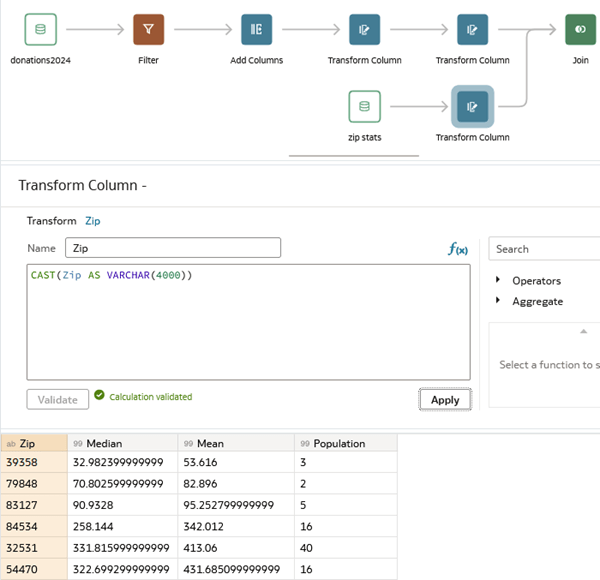600x580 pixels.
Task: Select the Population column header
Action: pos(346,443)
